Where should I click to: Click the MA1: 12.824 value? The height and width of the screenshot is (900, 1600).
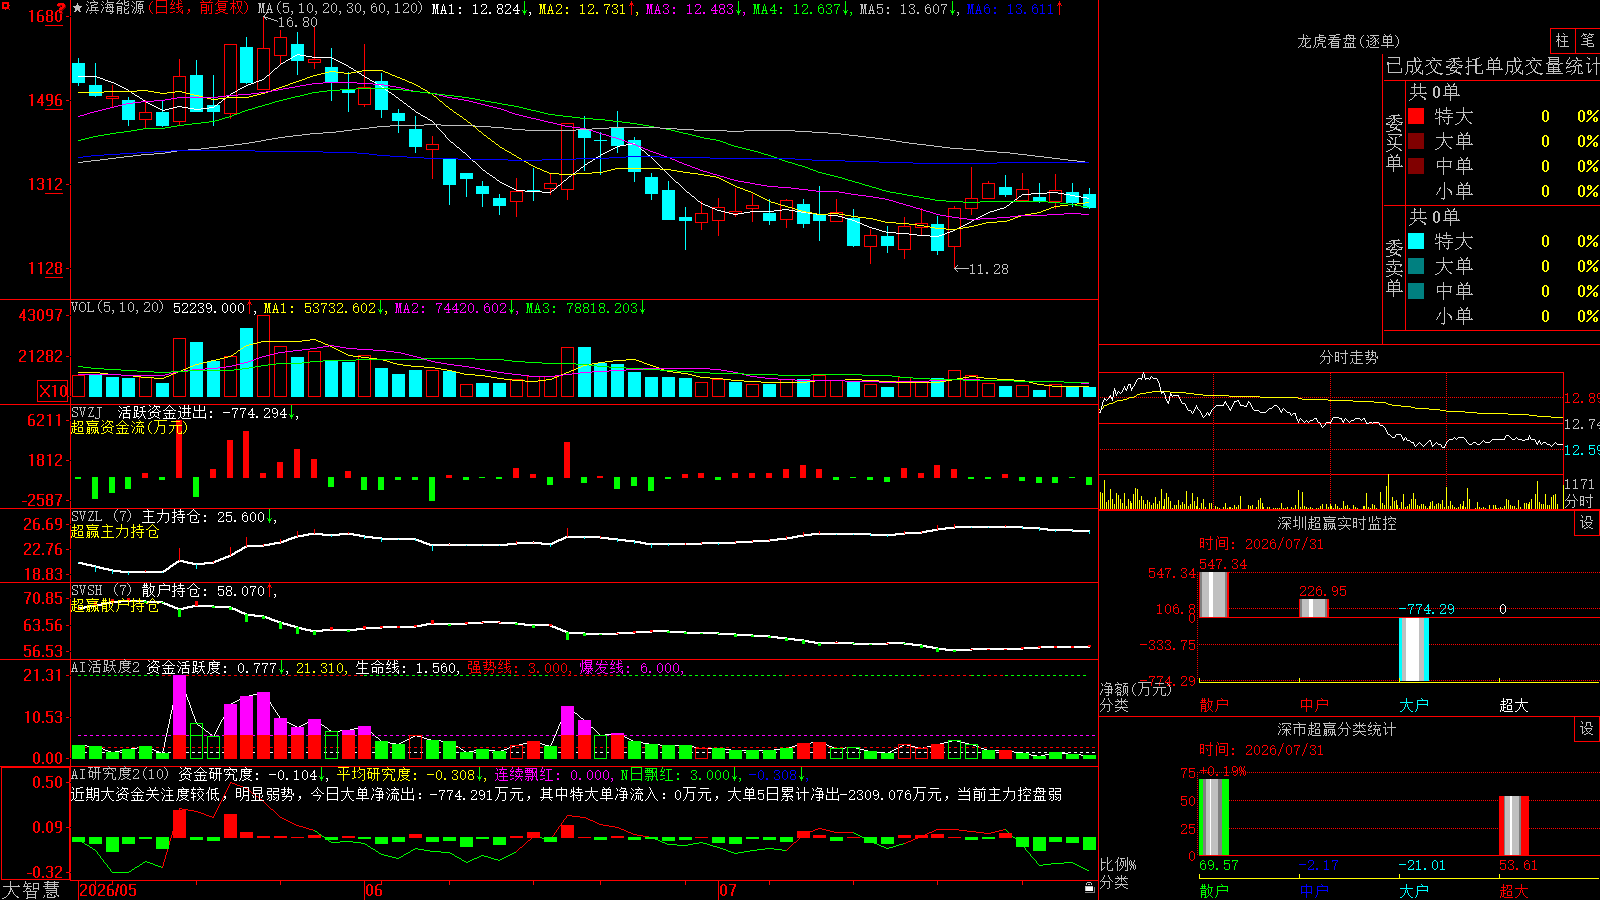pos(480,9)
